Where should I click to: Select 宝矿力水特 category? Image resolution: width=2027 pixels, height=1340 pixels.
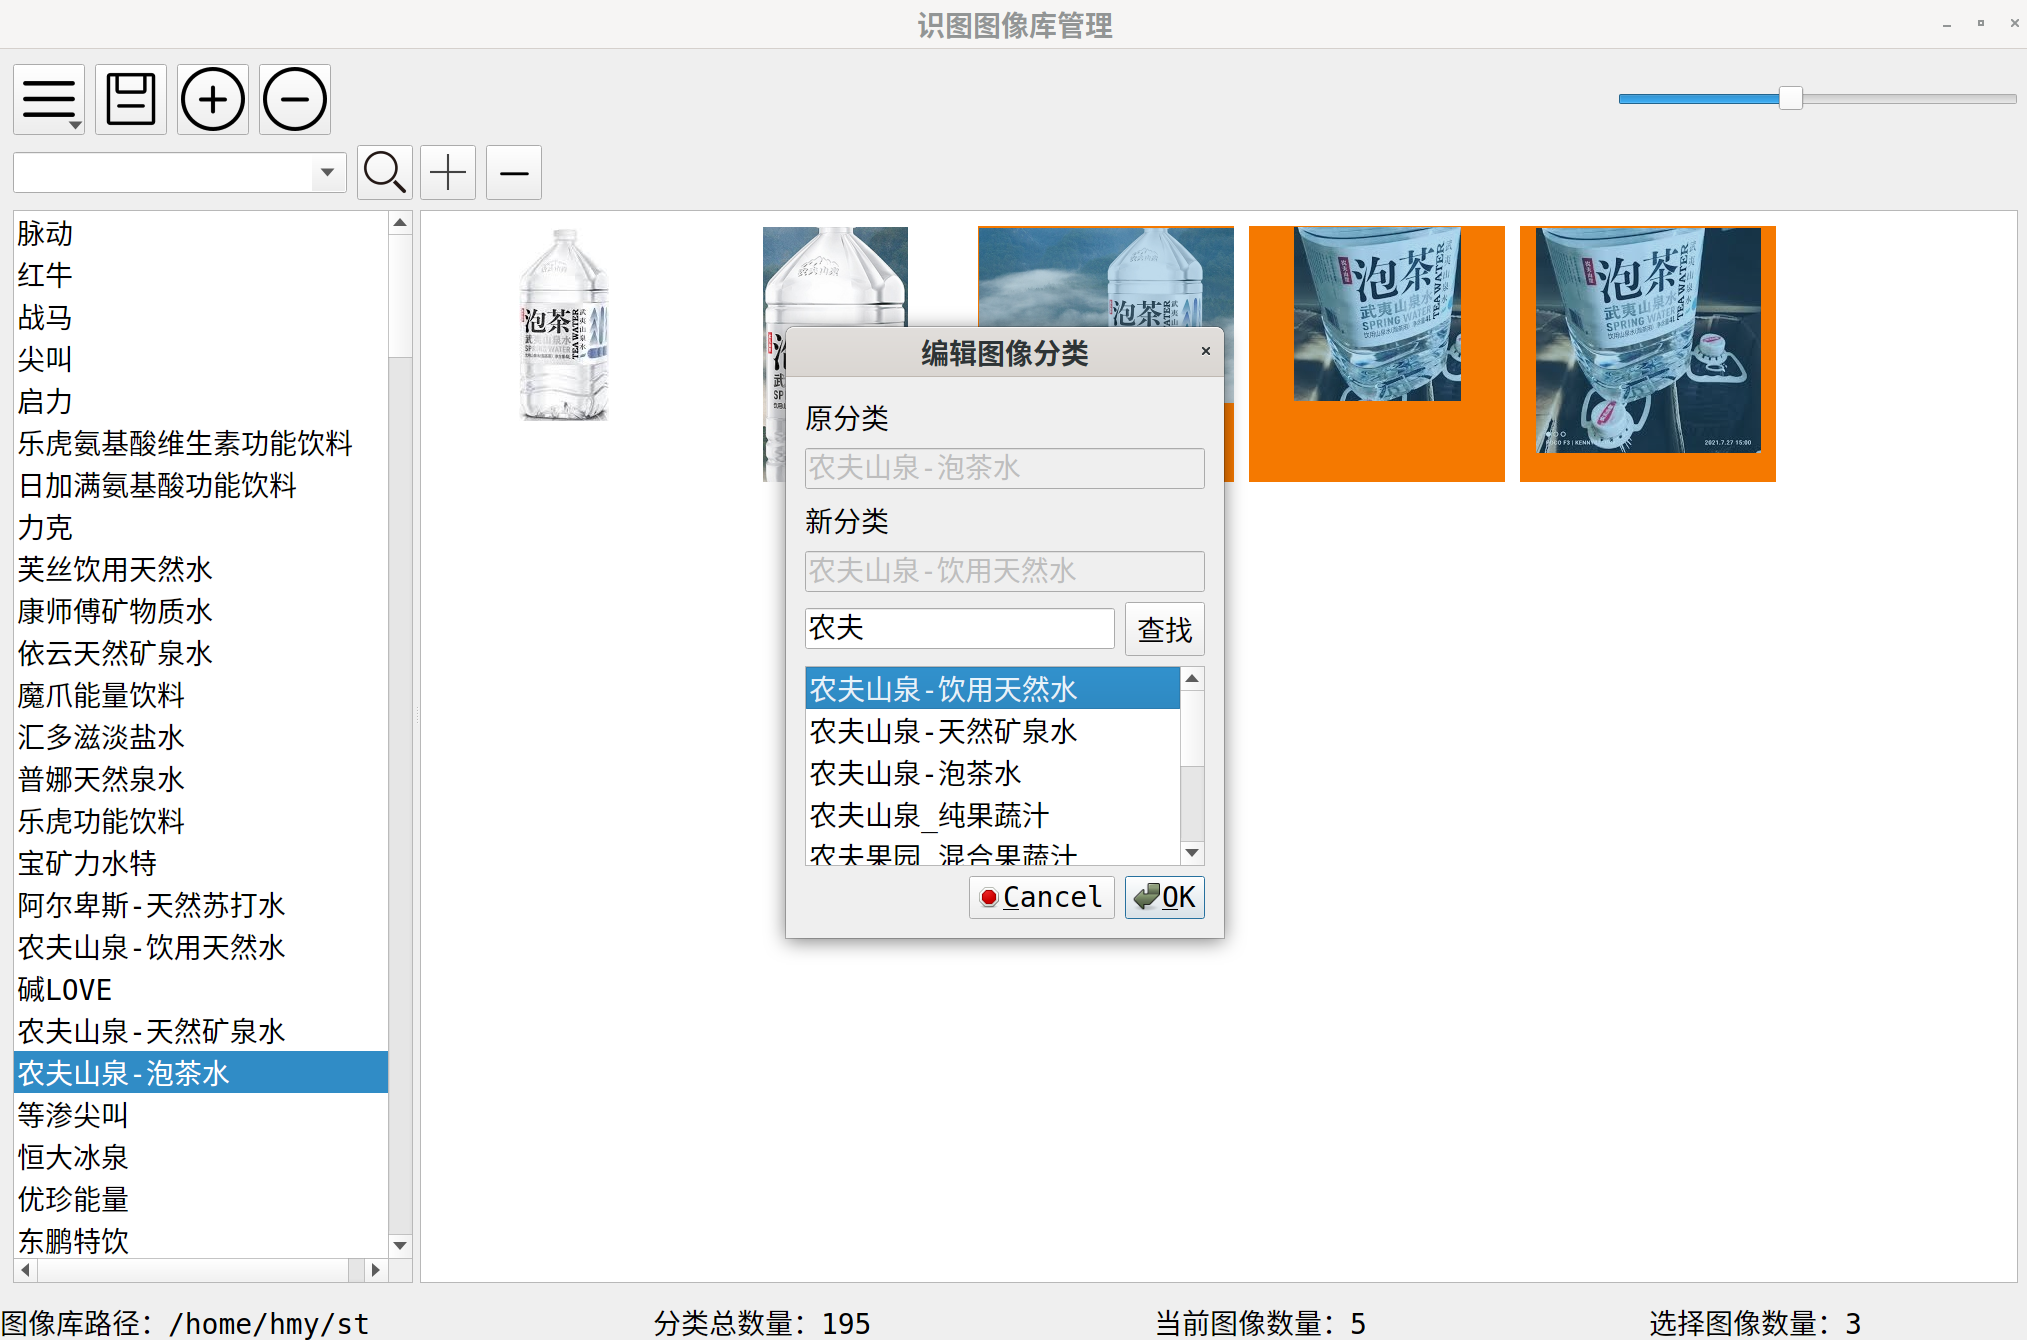tap(200, 863)
